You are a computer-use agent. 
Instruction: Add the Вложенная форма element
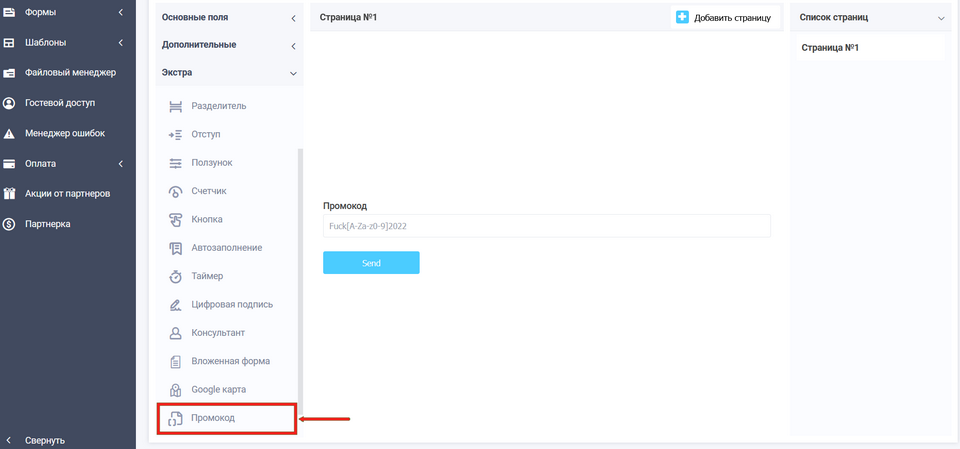[230, 361]
